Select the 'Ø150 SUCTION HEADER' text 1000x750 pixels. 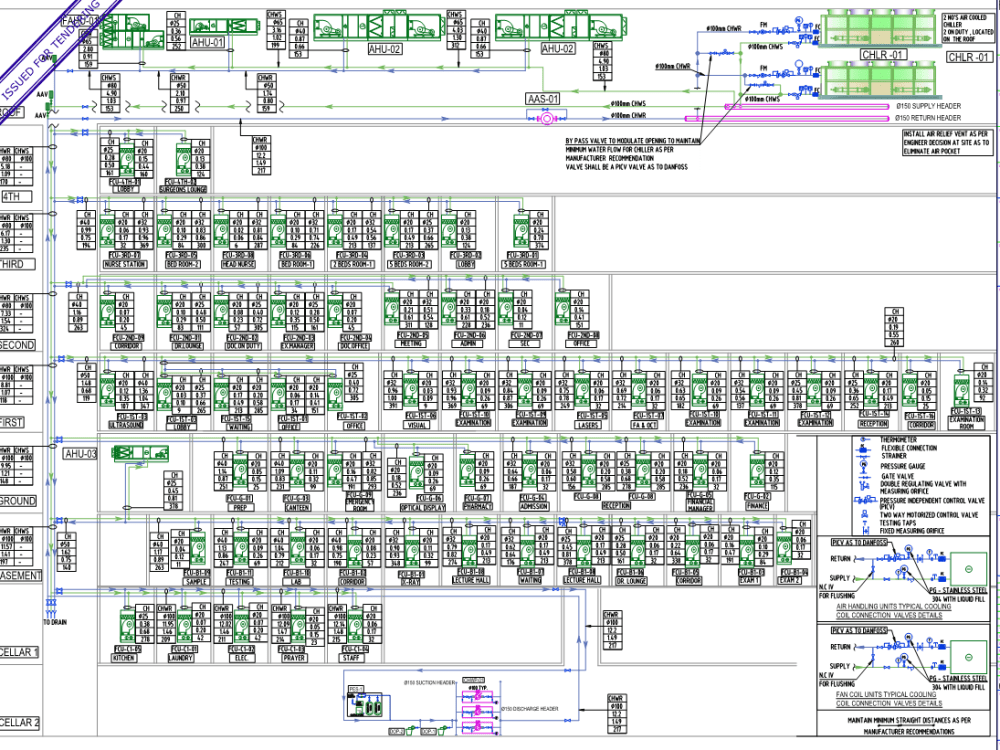(429, 683)
